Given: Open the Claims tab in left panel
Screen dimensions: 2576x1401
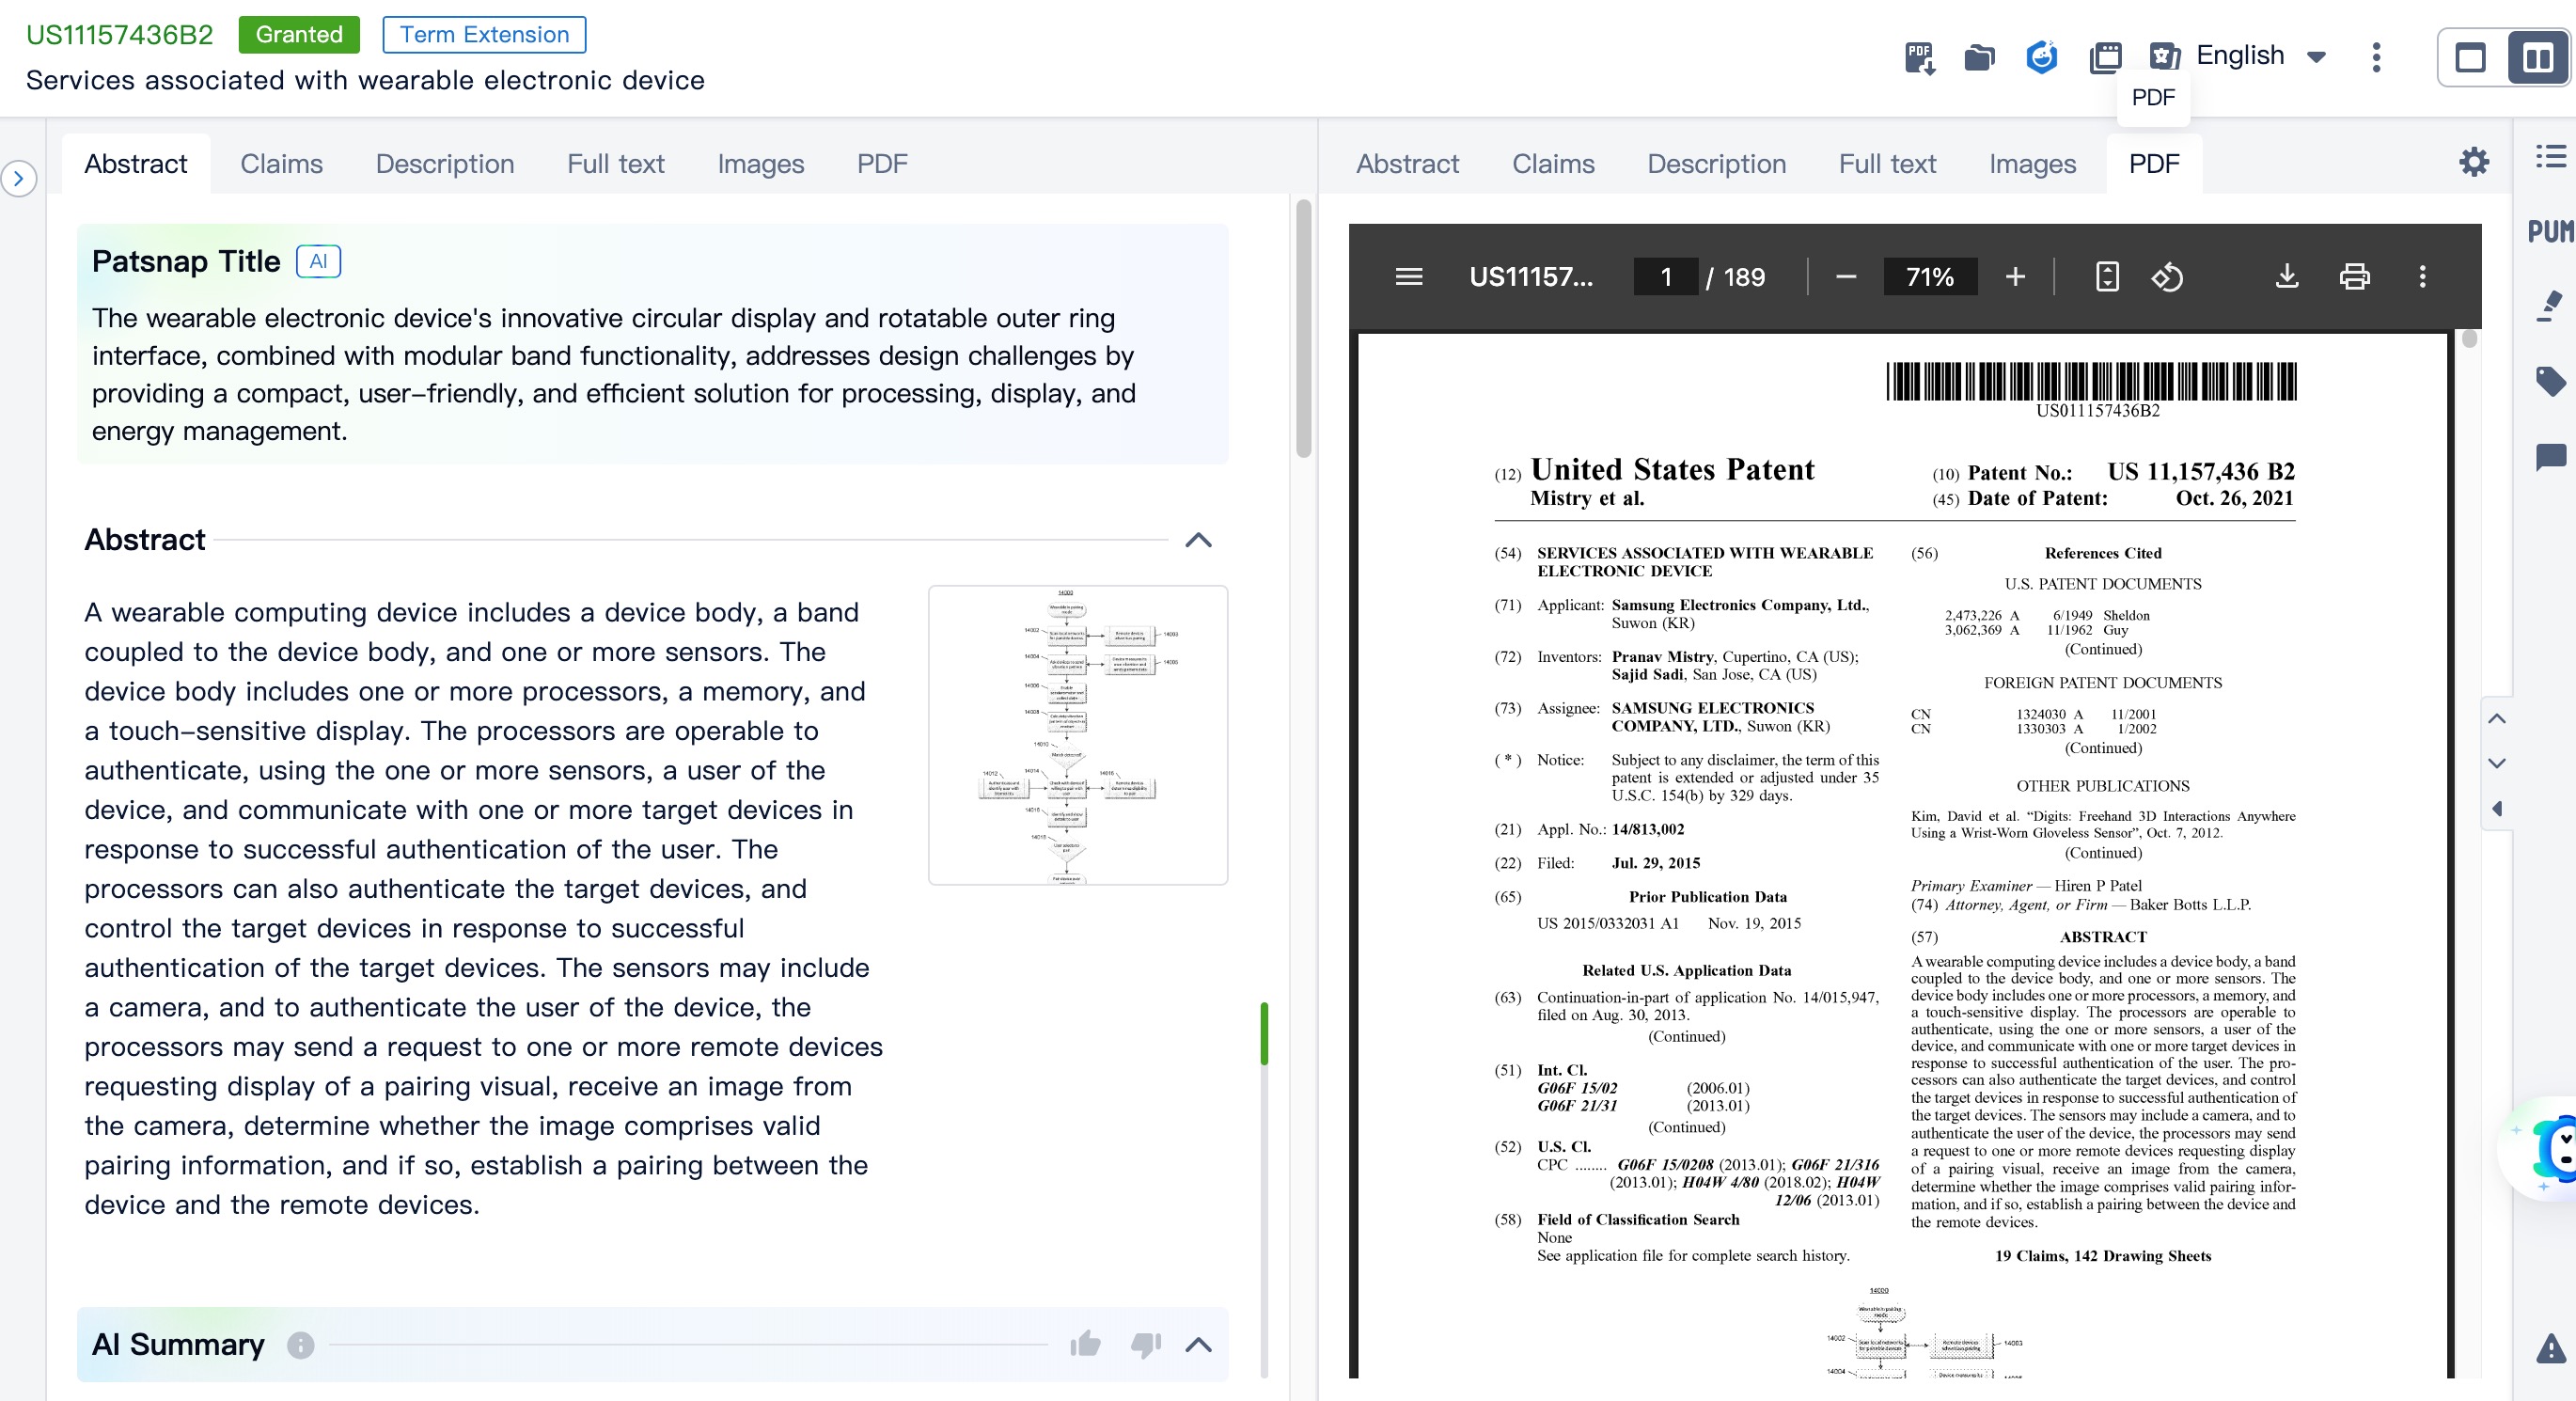Looking at the screenshot, I should tap(281, 164).
